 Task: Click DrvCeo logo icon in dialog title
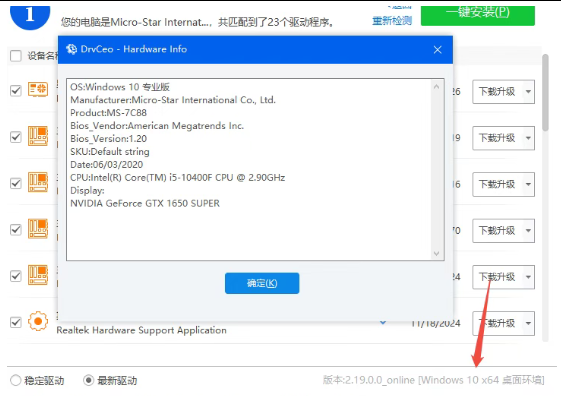[72, 49]
